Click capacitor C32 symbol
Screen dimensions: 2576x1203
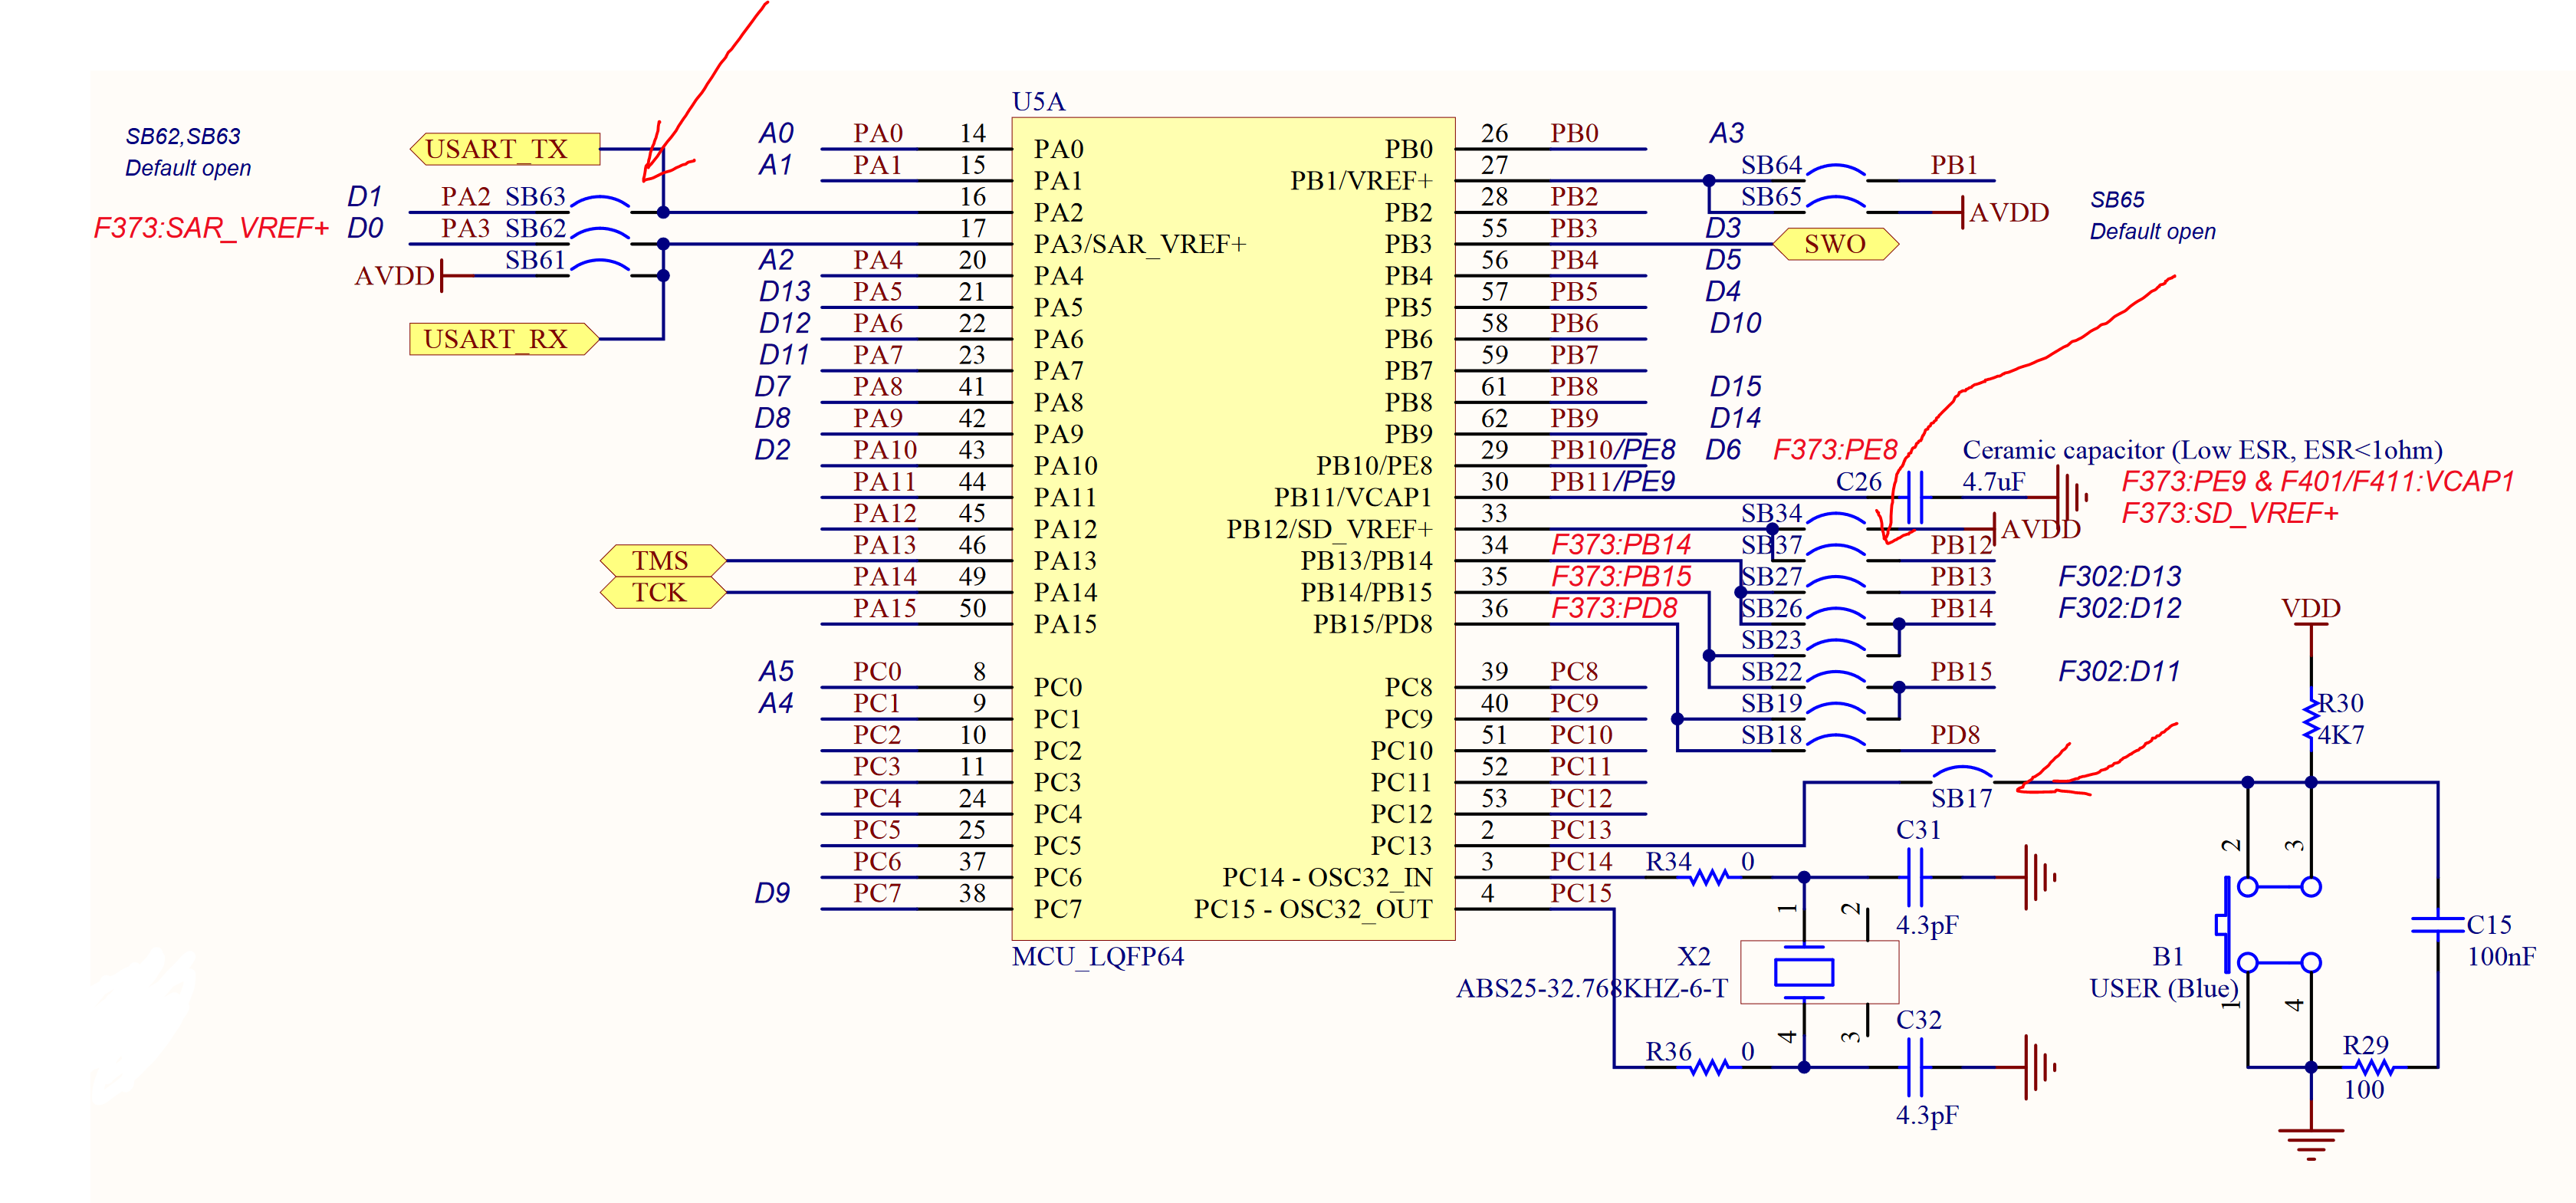[1915, 1067]
